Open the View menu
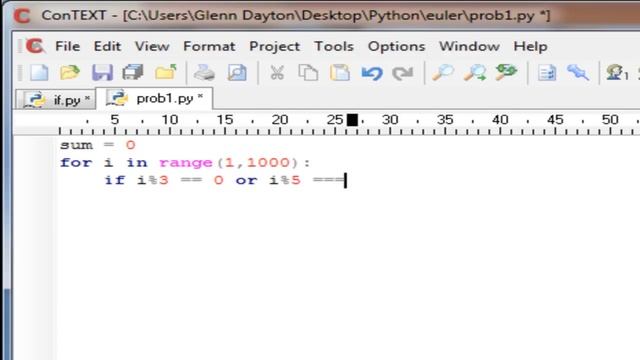The image size is (640, 360). click(x=152, y=46)
